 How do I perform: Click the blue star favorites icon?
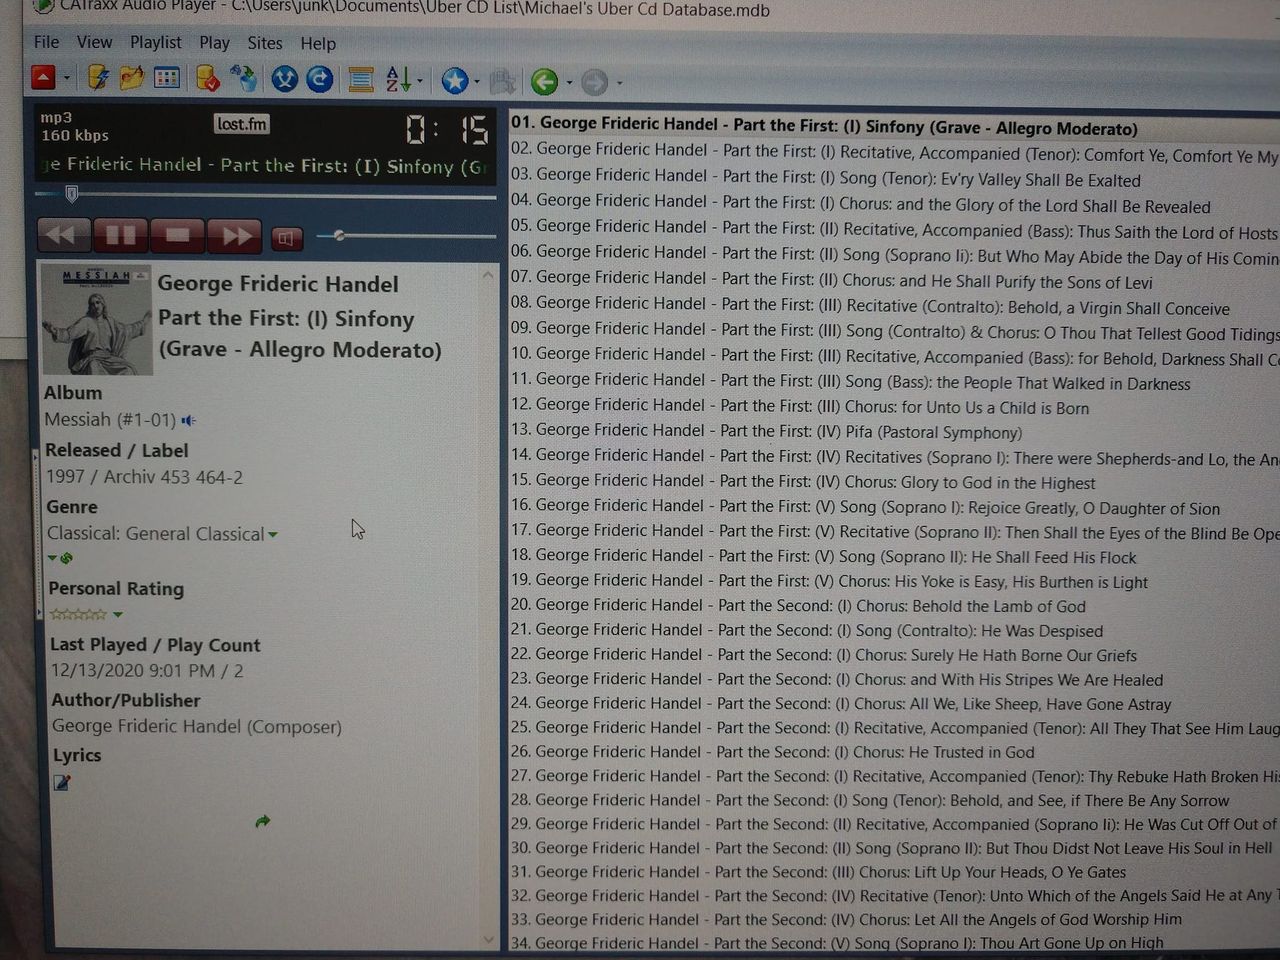coord(455,81)
